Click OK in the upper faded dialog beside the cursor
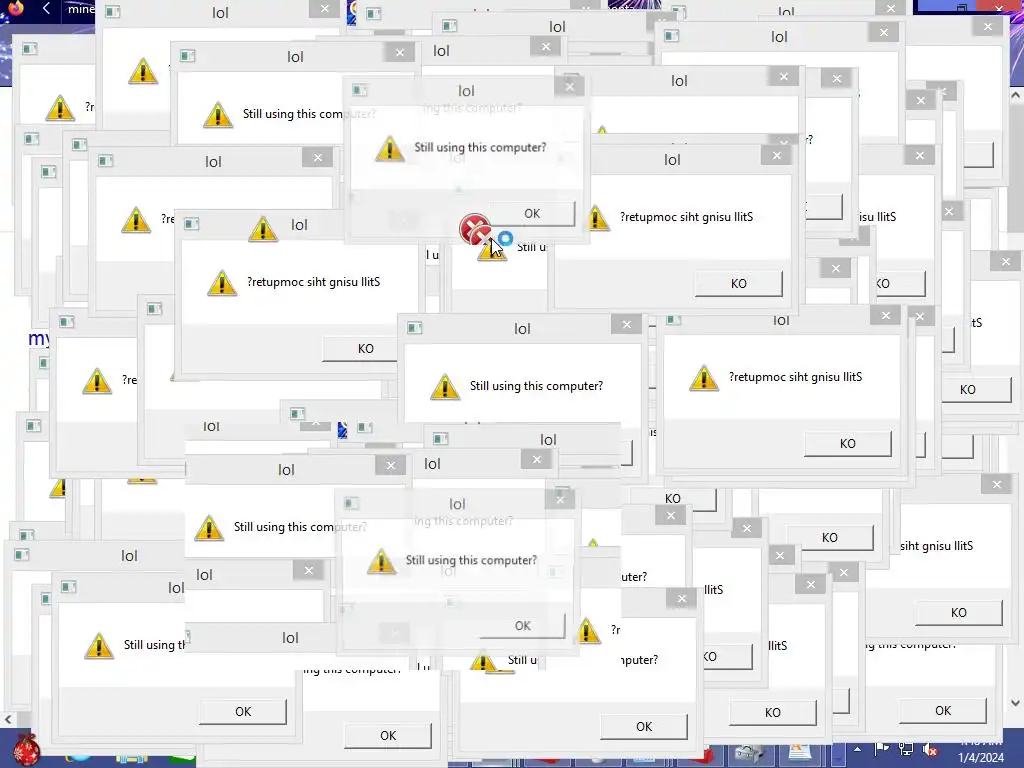This screenshot has width=1024, height=768. coord(532,214)
